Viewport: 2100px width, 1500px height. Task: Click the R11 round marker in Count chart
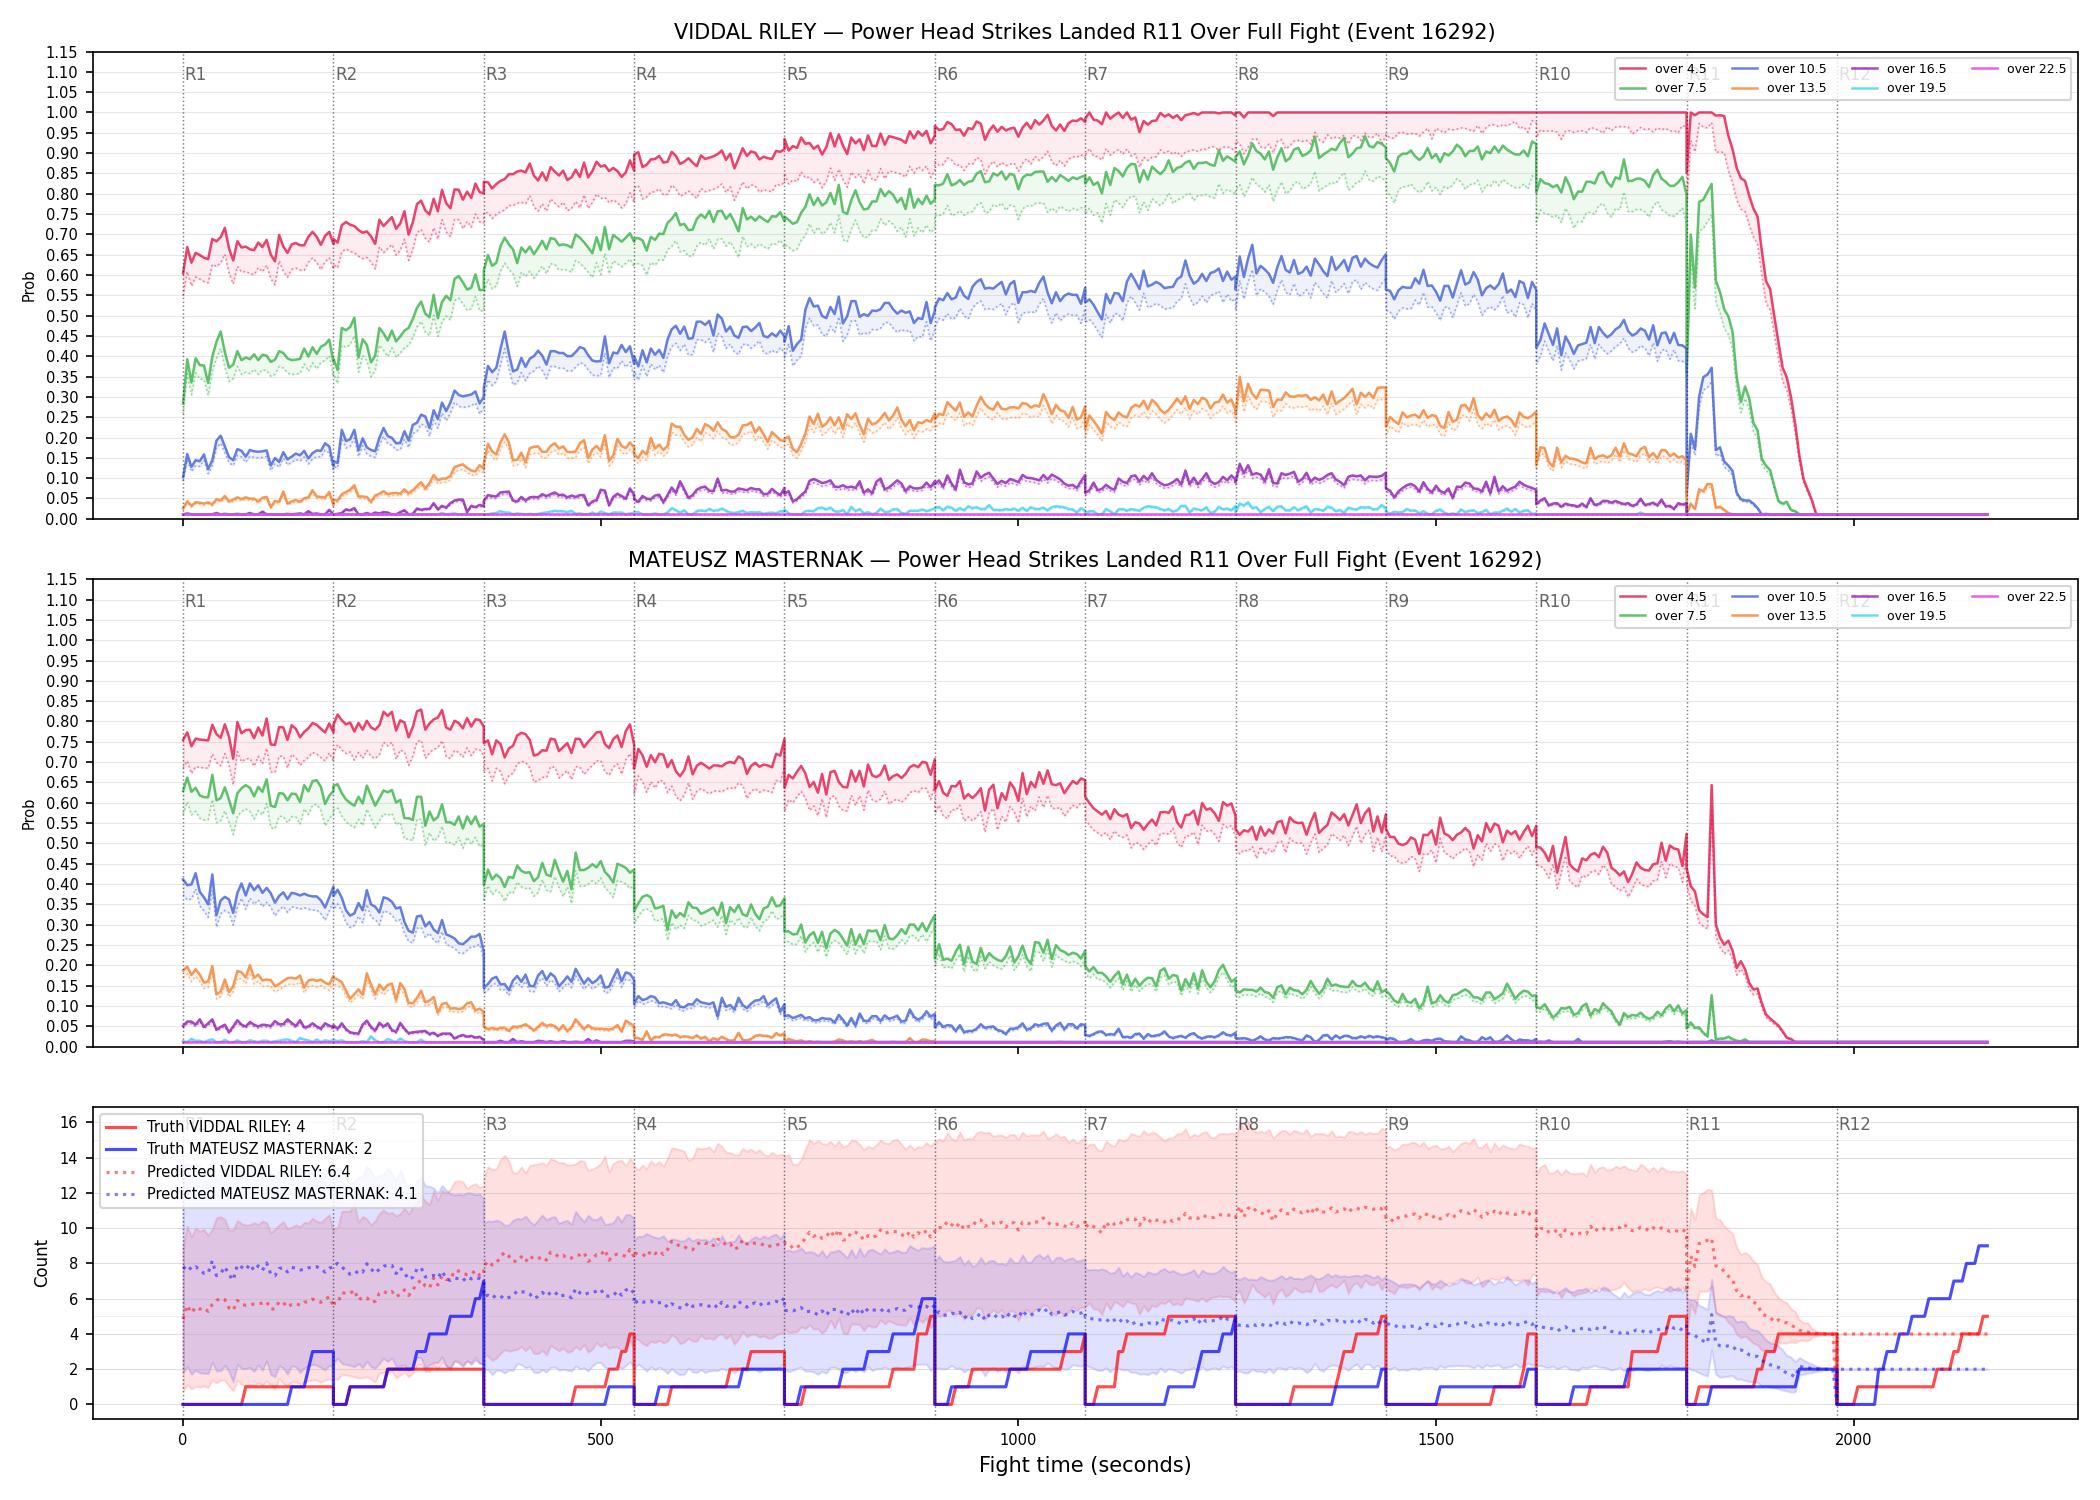tap(1705, 1124)
